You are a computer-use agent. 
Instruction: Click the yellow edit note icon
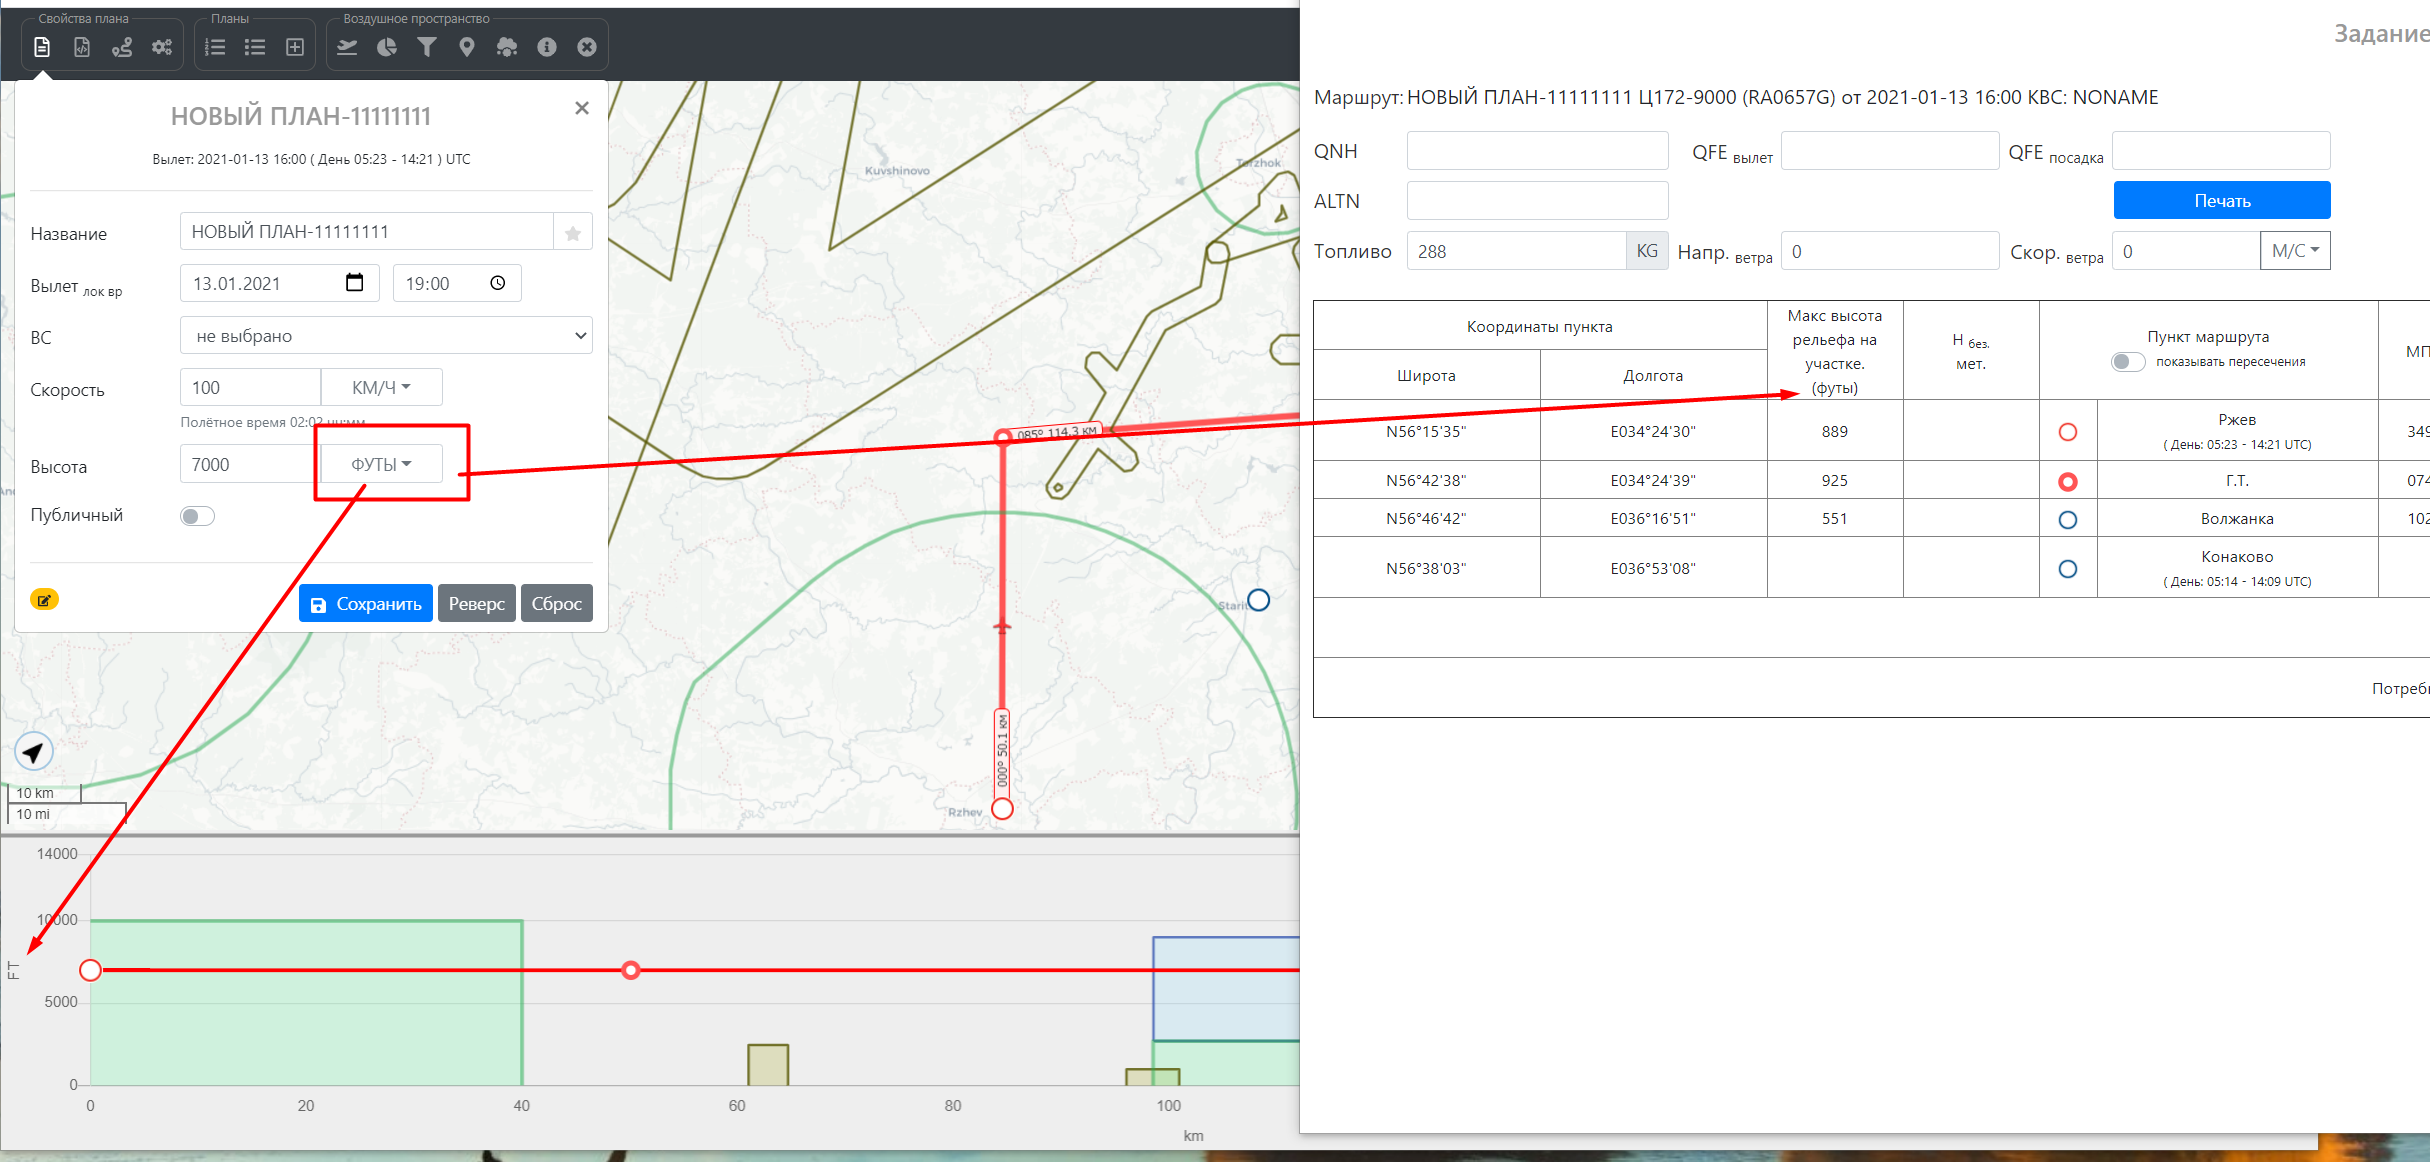click(44, 600)
